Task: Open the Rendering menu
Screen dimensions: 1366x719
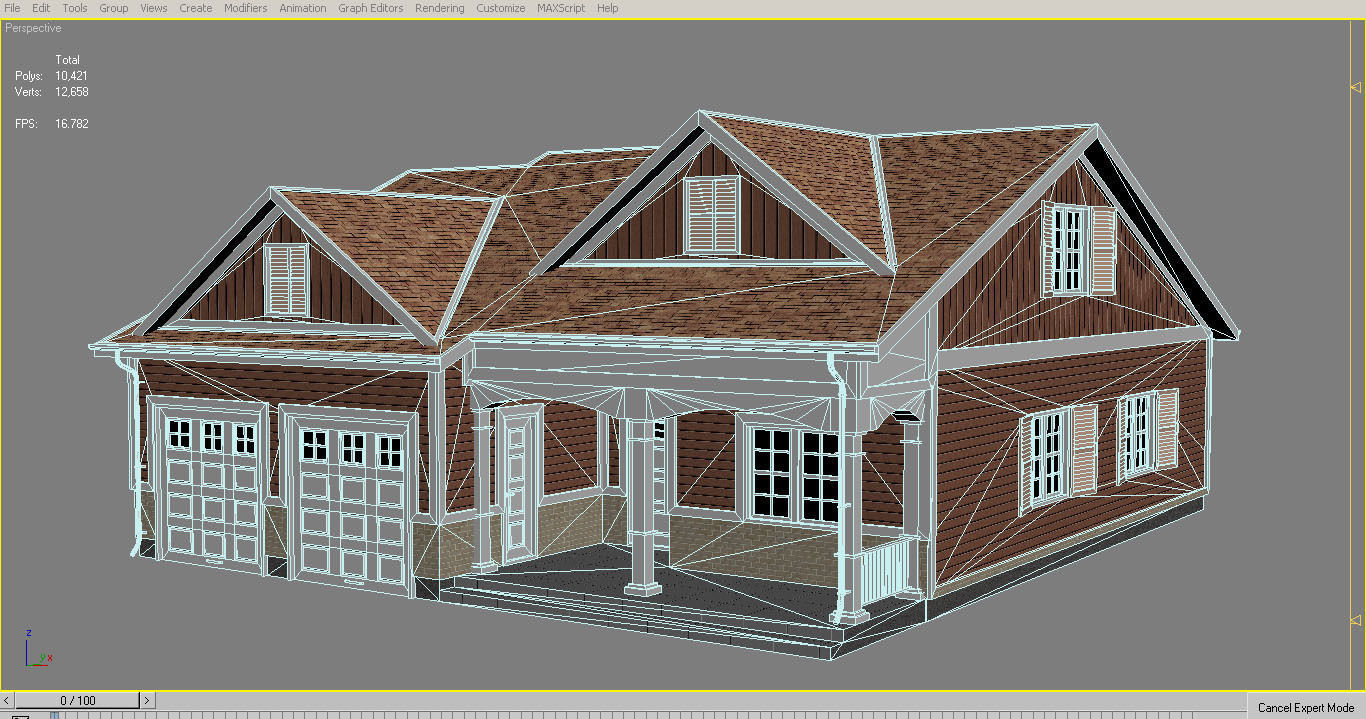Action: click(440, 8)
